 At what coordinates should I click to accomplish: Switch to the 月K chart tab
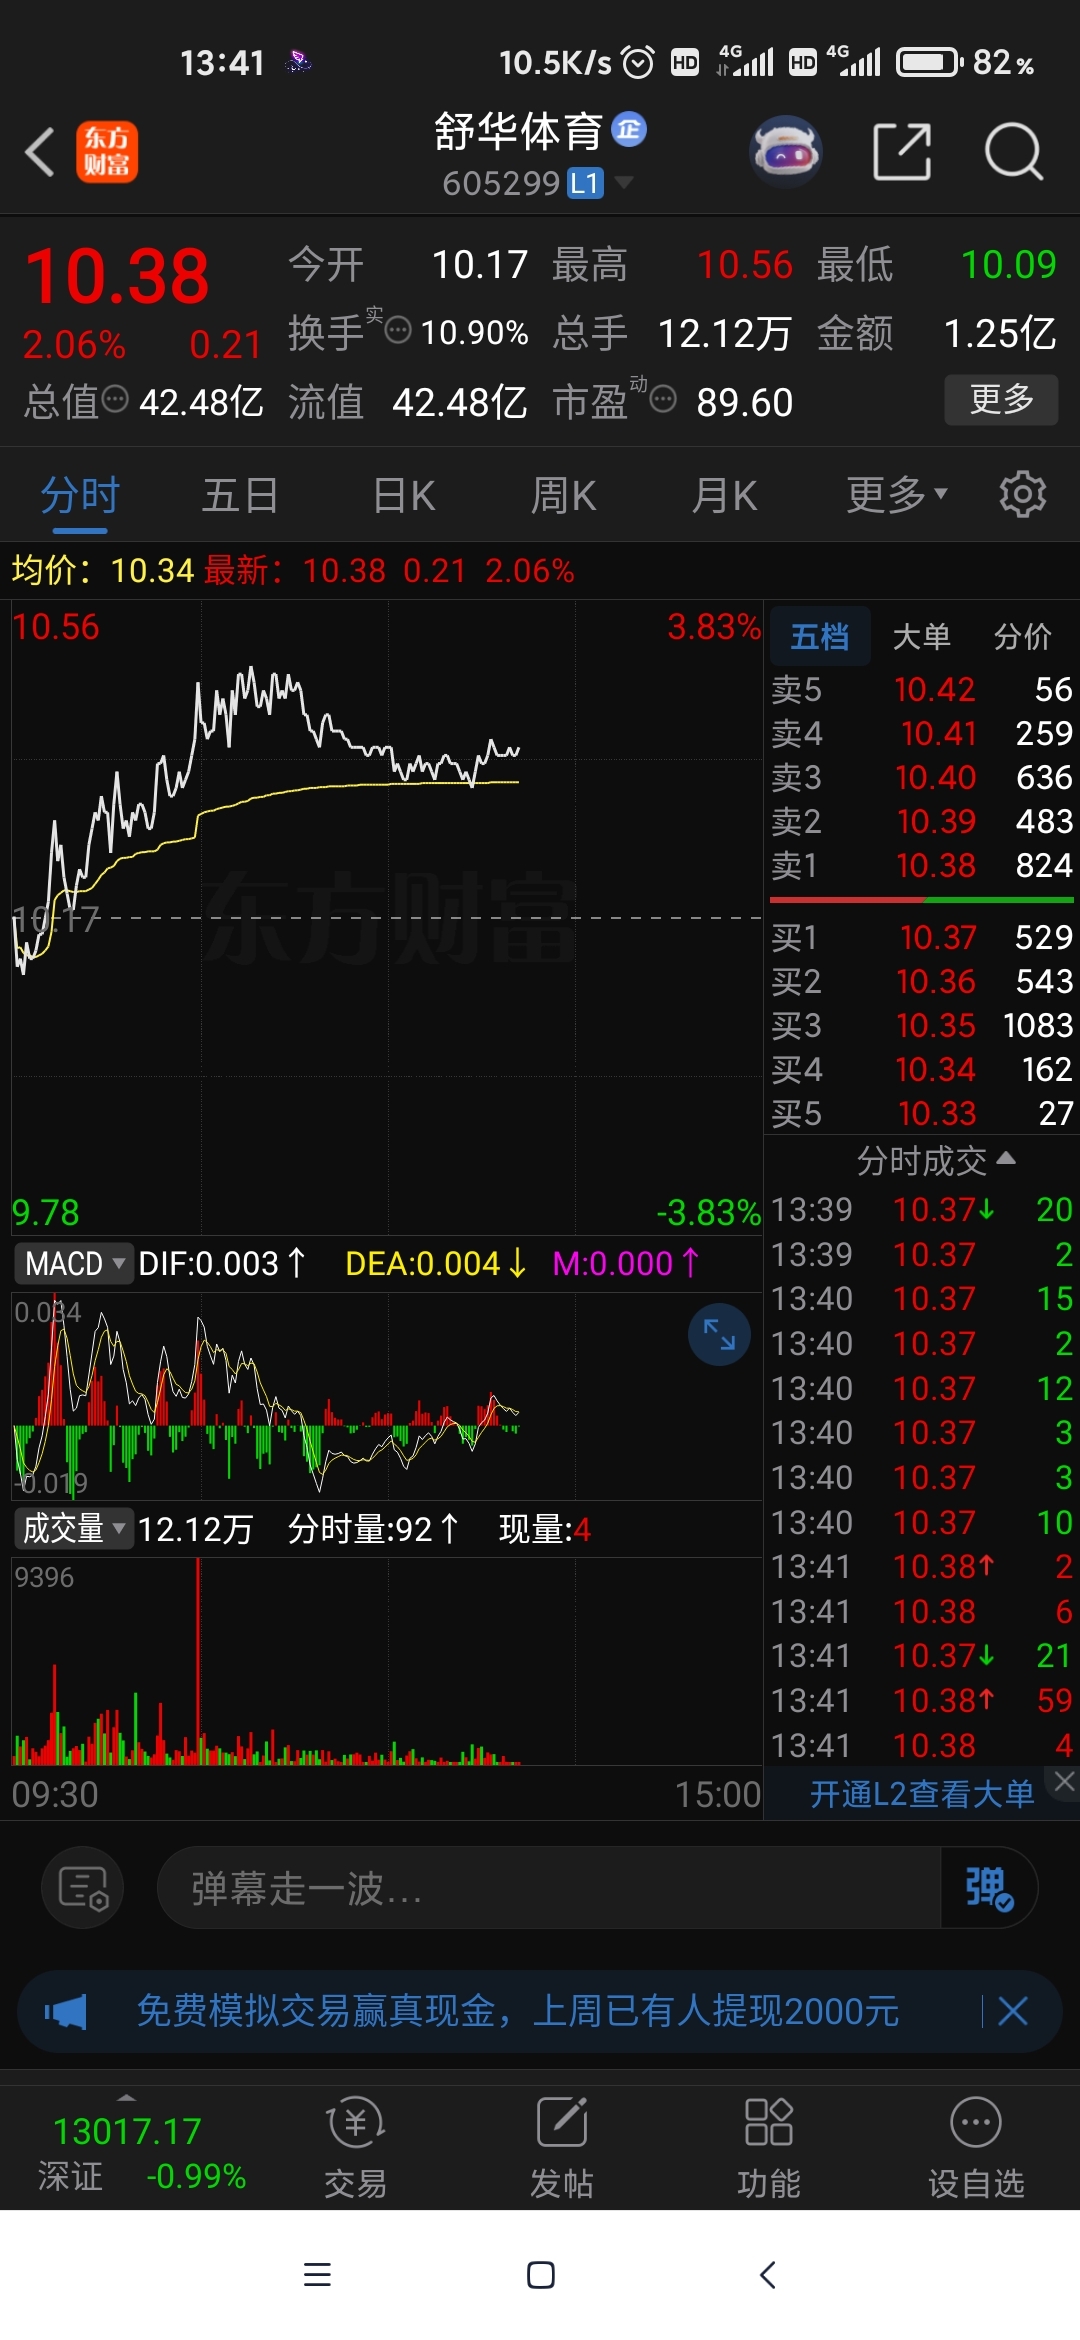click(725, 494)
